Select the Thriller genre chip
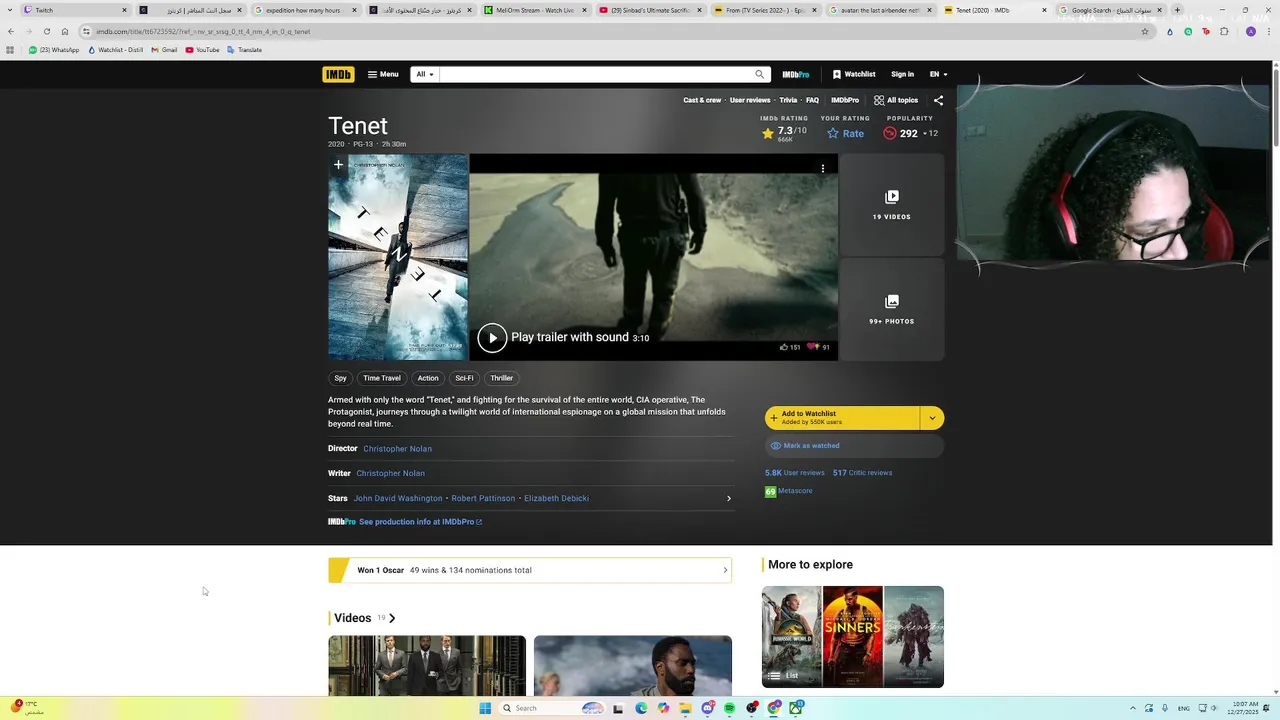Viewport: 1280px width, 720px height. pyautogui.click(x=501, y=378)
